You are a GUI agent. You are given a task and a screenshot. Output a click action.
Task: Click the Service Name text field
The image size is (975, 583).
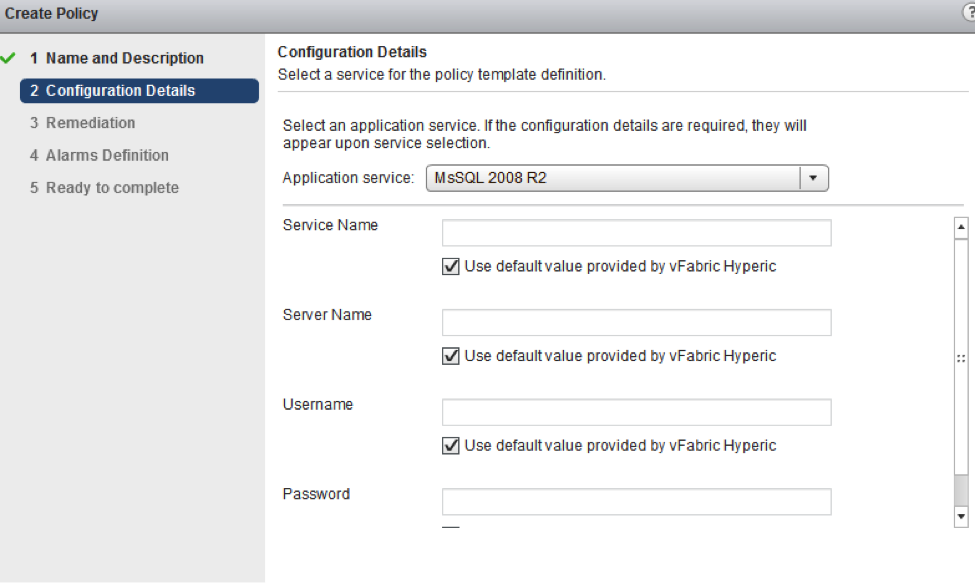(x=637, y=233)
